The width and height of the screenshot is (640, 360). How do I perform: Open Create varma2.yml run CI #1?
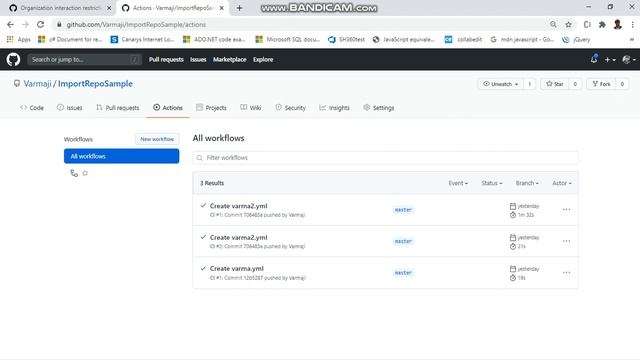click(x=238, y=206)
